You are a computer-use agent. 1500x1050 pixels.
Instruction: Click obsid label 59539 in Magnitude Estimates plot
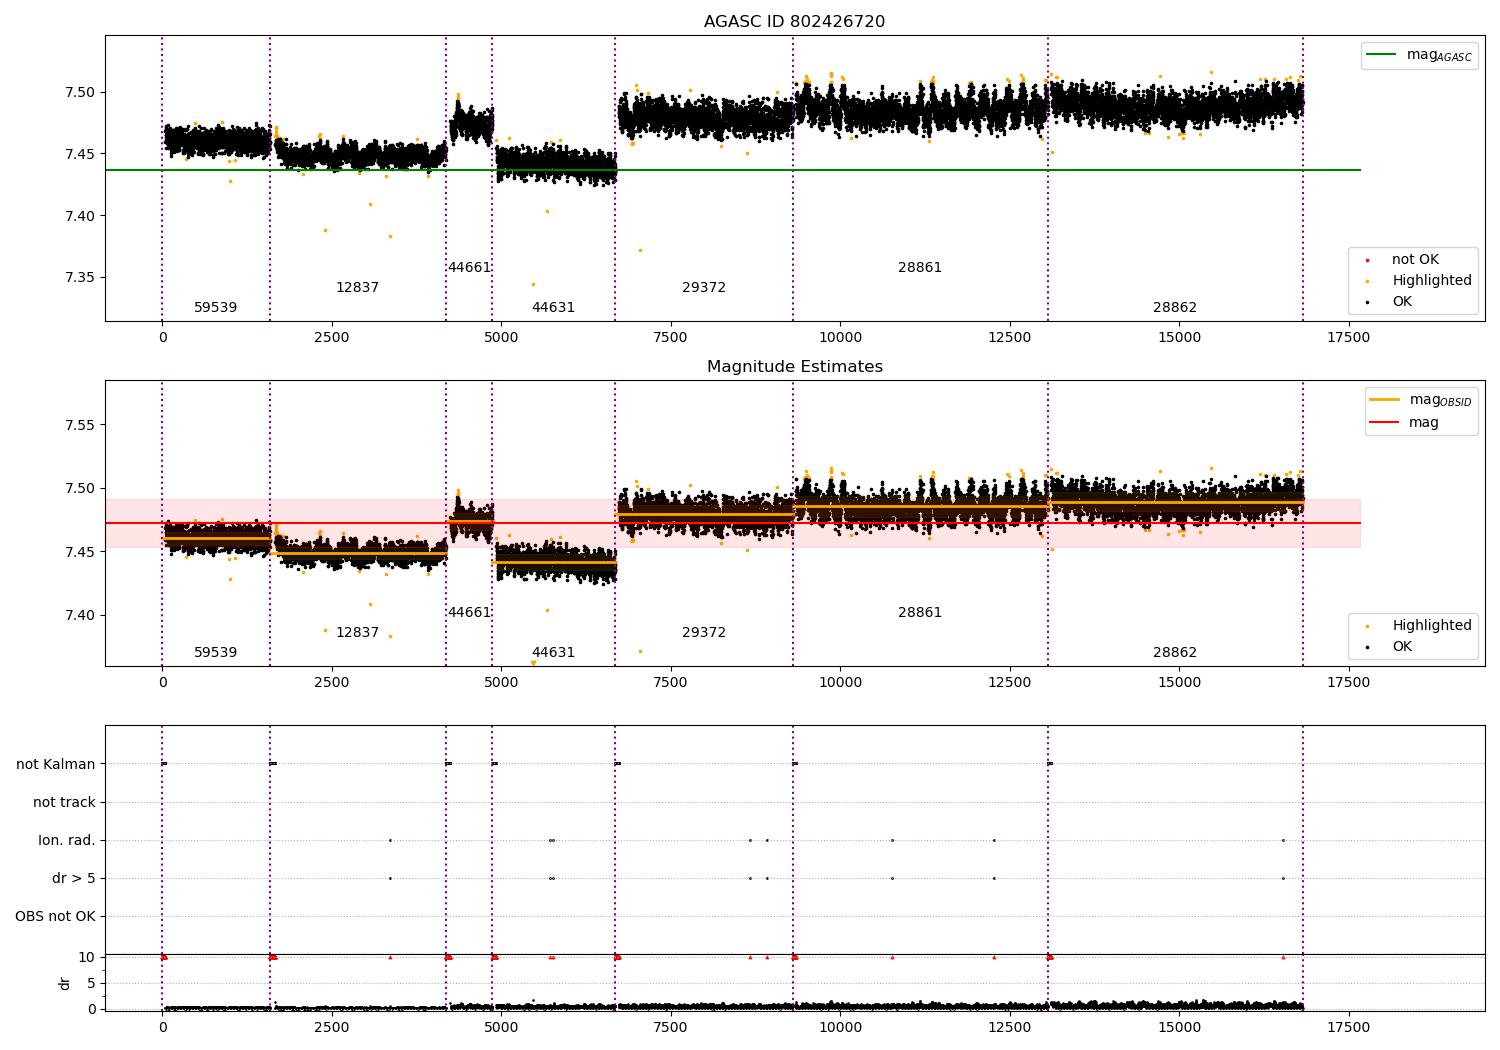click(216, 653)
